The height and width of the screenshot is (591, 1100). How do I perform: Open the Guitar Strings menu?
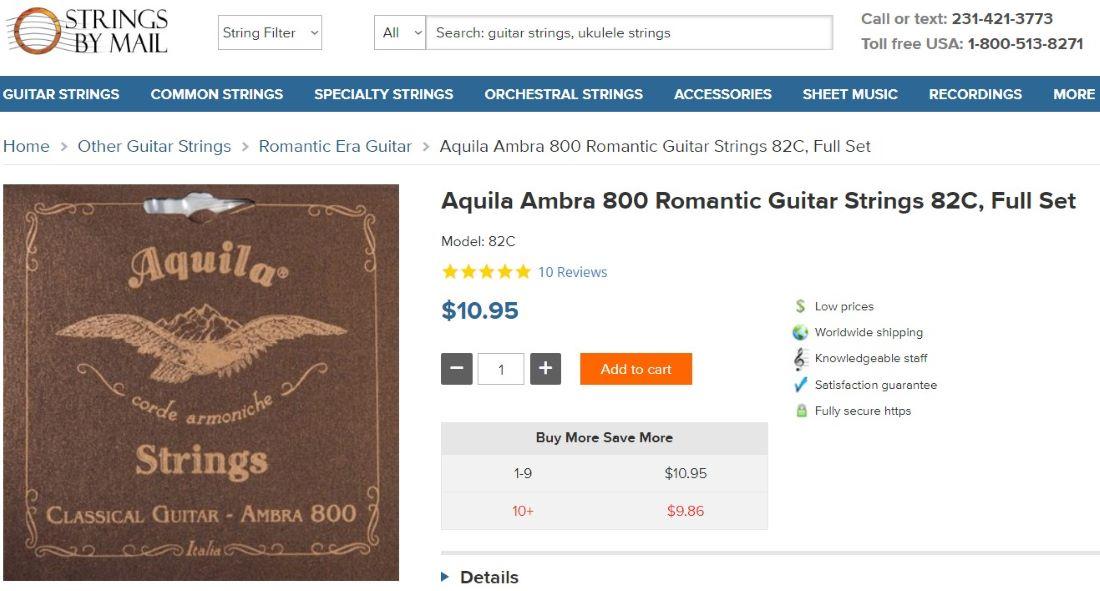61,94
